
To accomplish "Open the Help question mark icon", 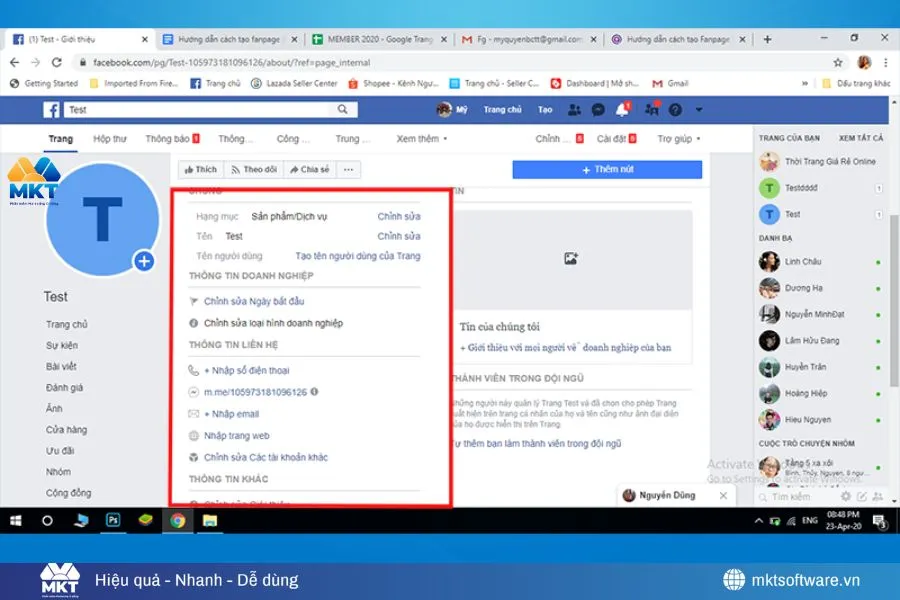I will tap(674, 108).
